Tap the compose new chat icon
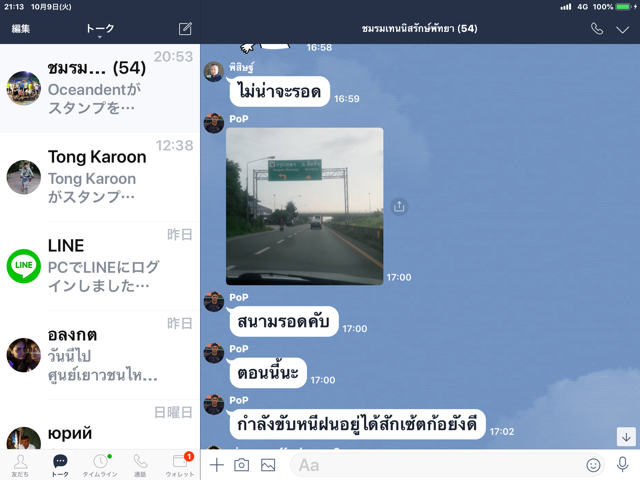The height and width of the screenshot is (480, 640). coord(185,29)
